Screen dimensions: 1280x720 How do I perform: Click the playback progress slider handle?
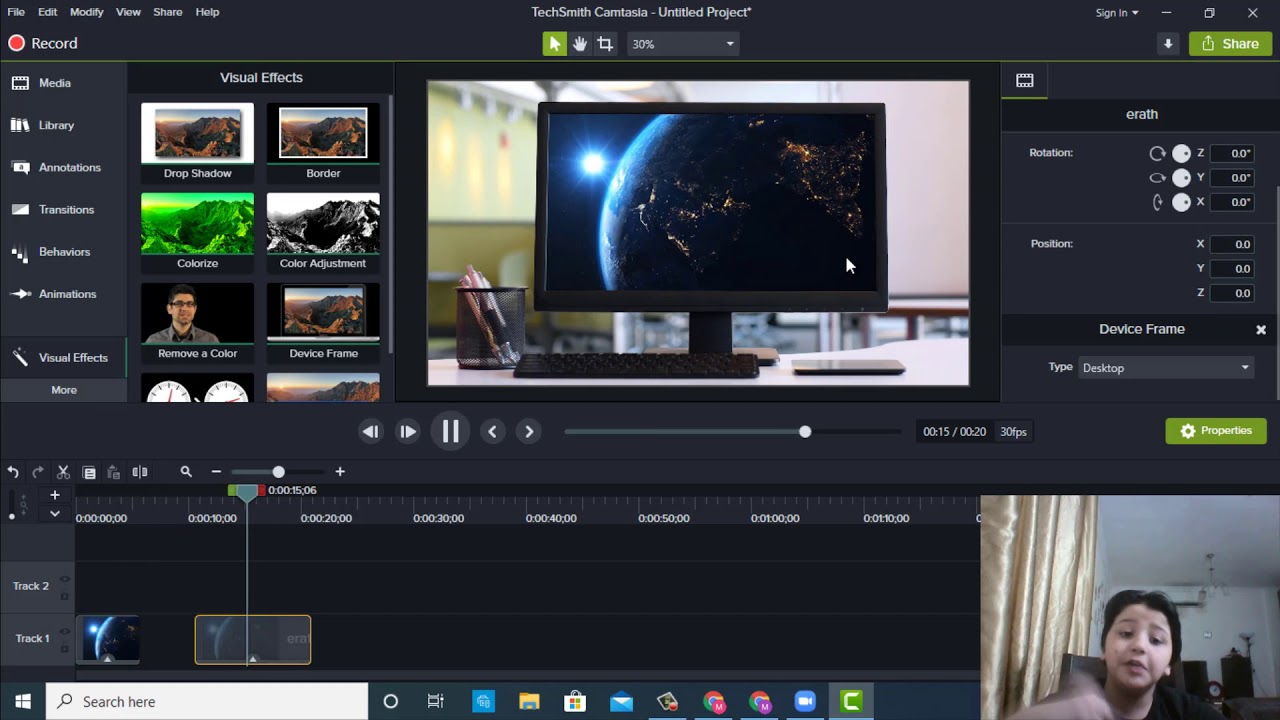coord(805,432)
